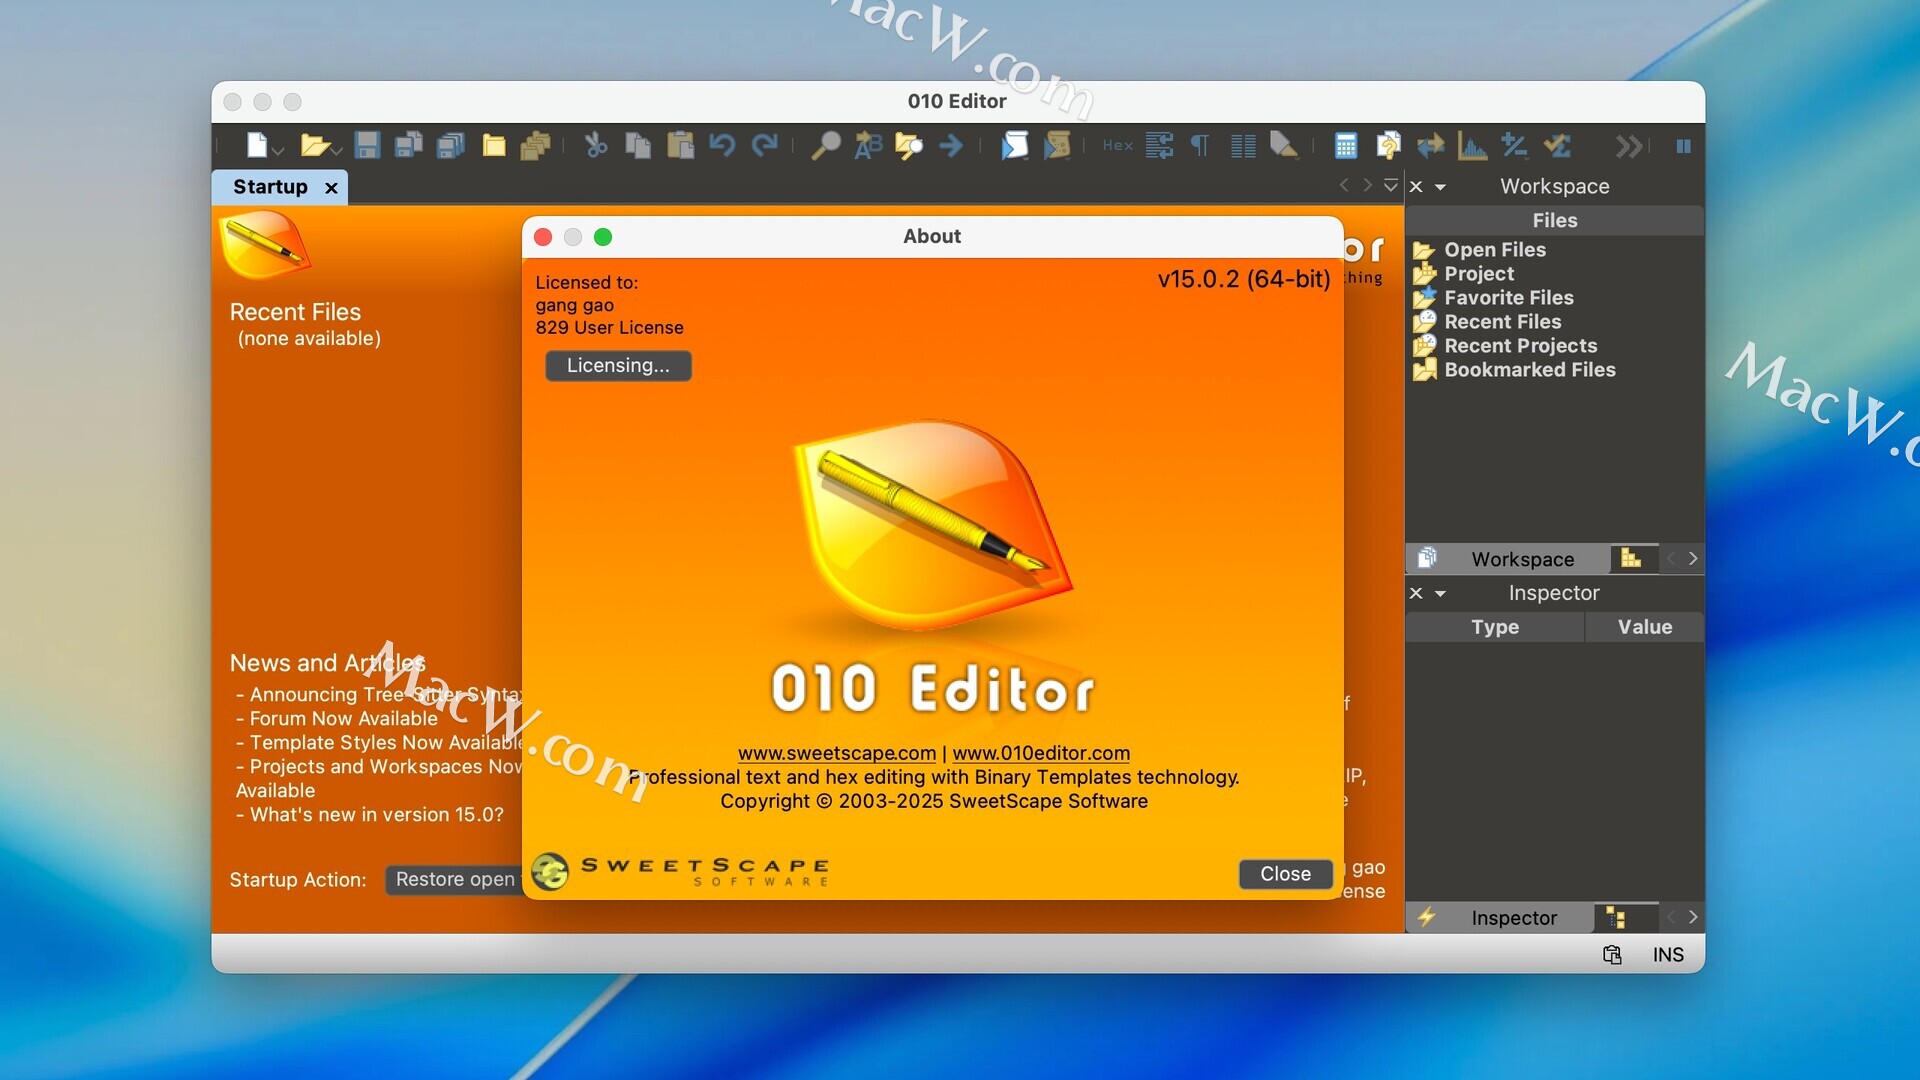The height and width of the screenshot is (1080, 1920).
Task: Open the Inspector panel options dropdown
Action: coord(1440,594)
